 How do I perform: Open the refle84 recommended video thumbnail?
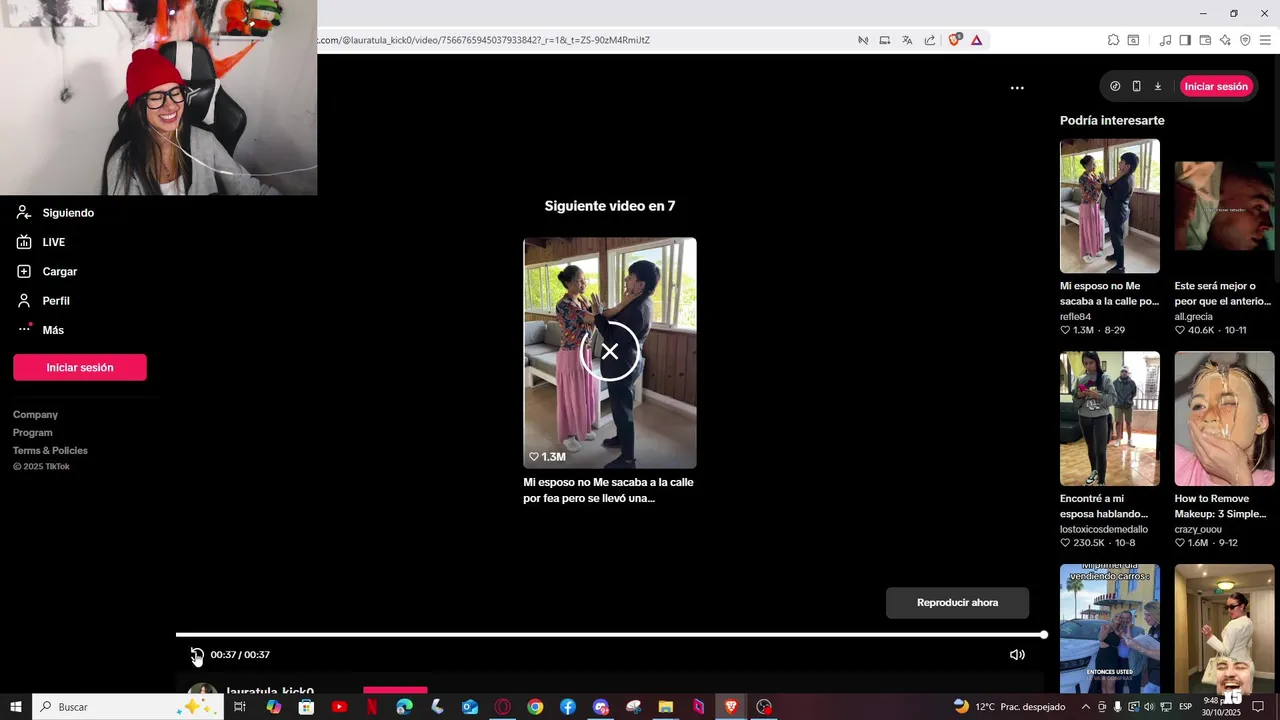pos(1110,206)
